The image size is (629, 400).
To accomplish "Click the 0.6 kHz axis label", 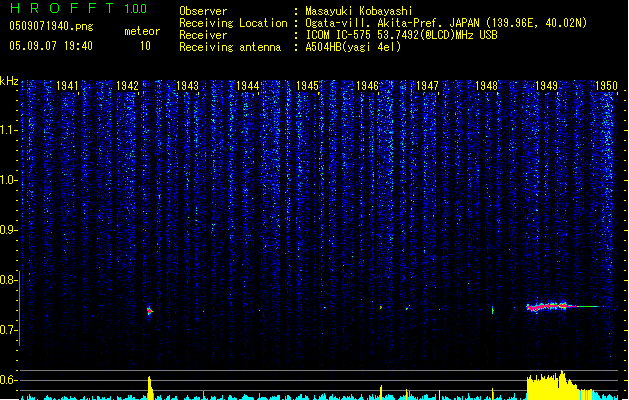I will [9, 380].
